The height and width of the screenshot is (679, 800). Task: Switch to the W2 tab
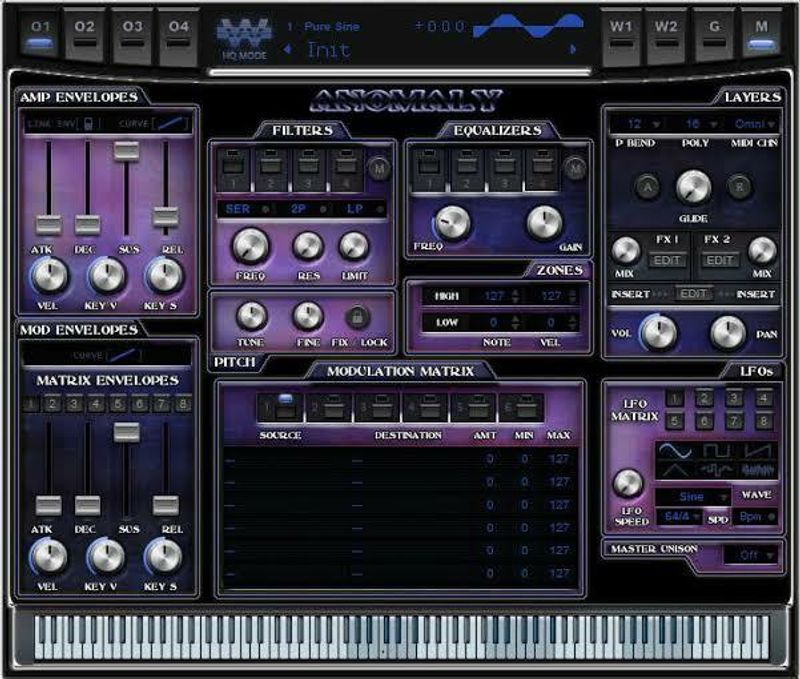coord(666,34)
